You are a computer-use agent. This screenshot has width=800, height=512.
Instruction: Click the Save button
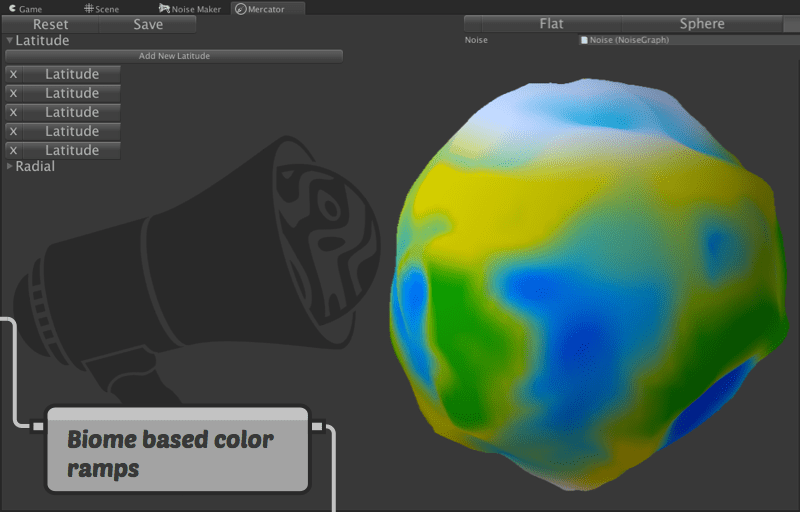tap(148, 24)
